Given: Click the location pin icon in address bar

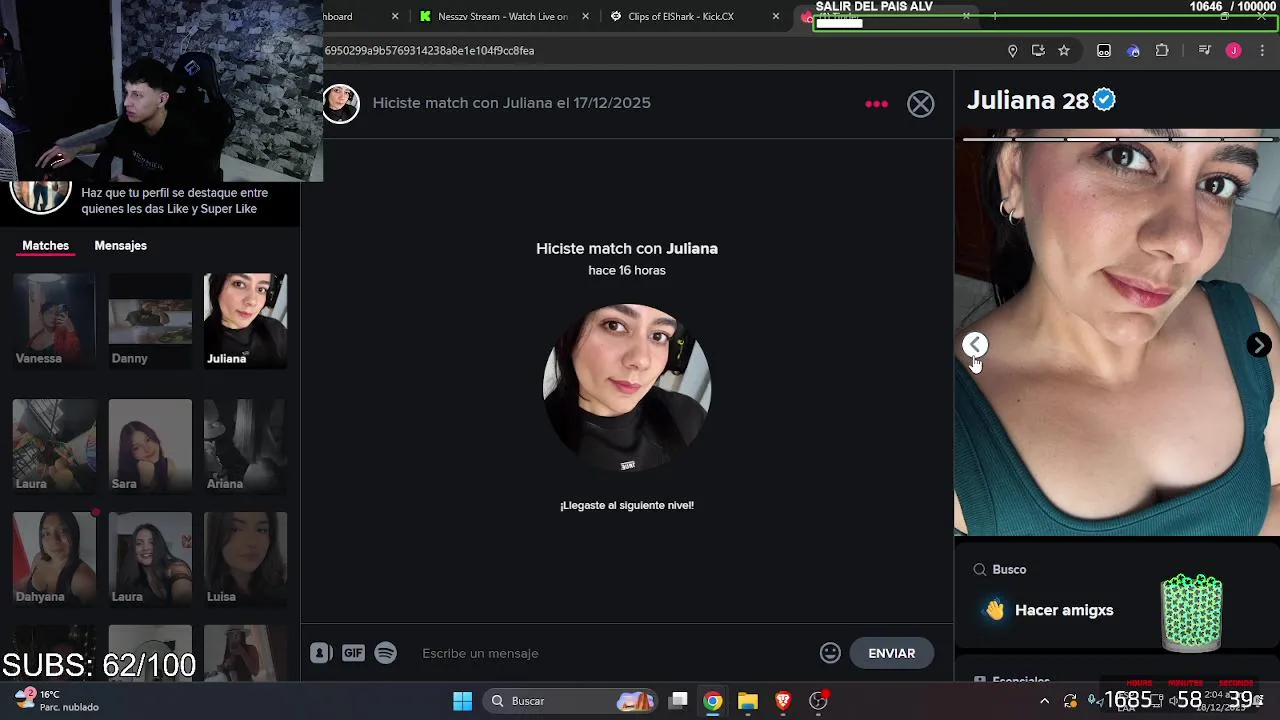Looking at the screenshot, I should tap(1012, 51).
